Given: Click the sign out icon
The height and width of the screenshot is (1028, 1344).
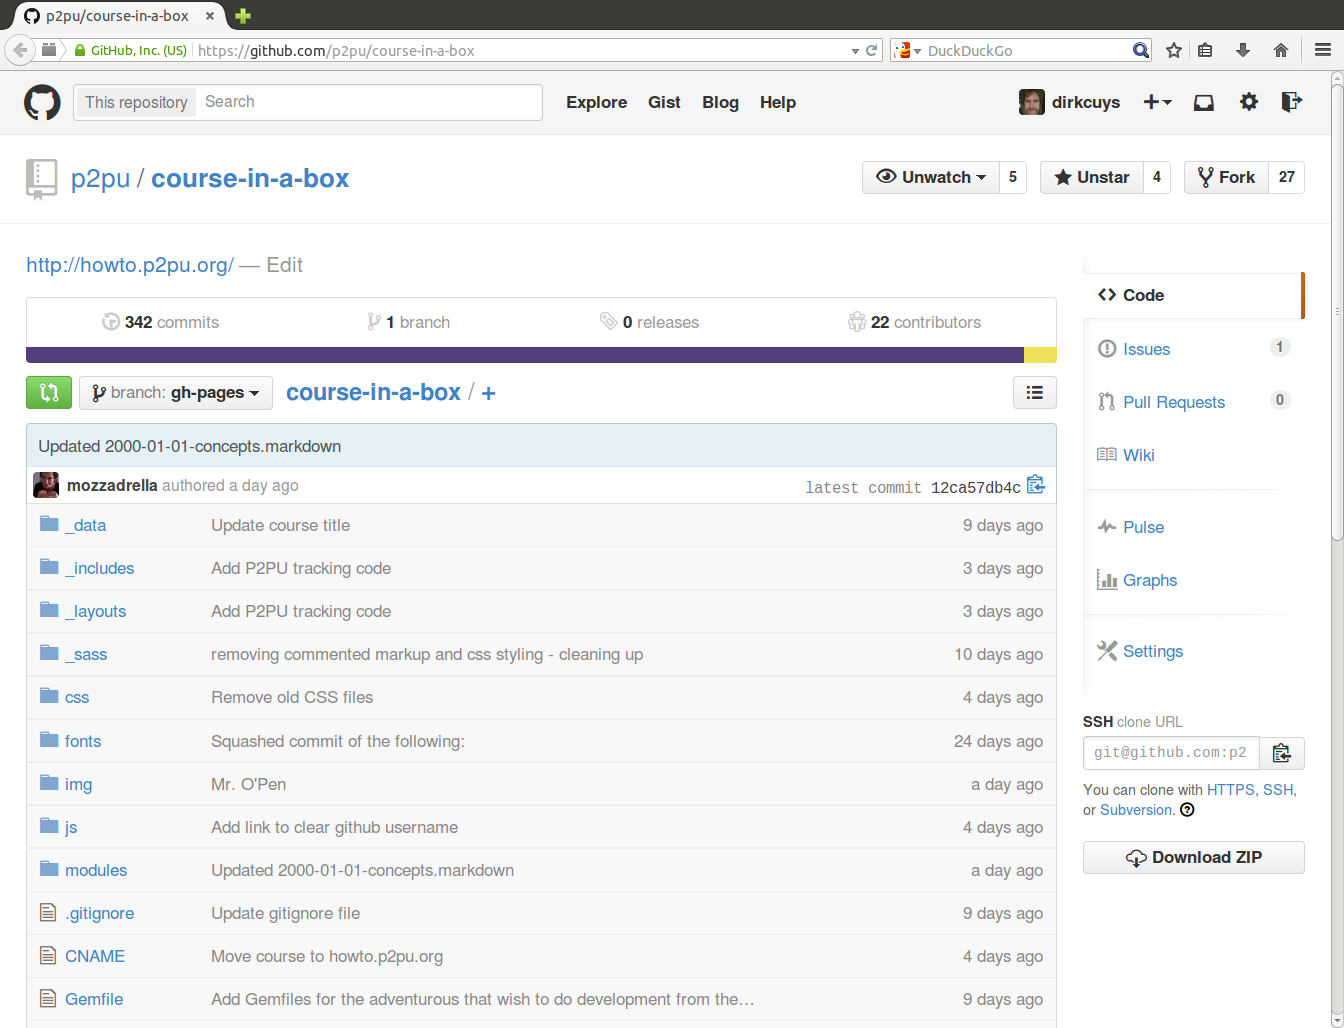Looking at the screenshot, I should pyautogui.click(x=1292, y=102).
